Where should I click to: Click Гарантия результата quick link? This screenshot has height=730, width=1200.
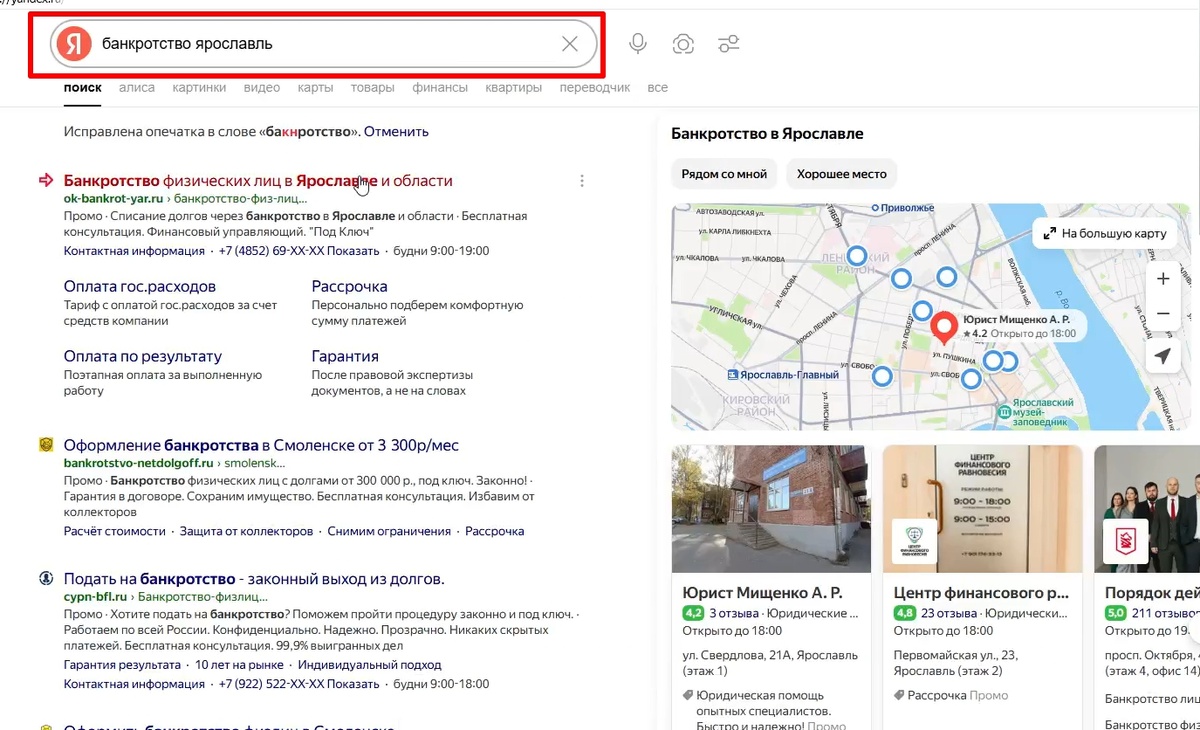click(x=123, y=665)
